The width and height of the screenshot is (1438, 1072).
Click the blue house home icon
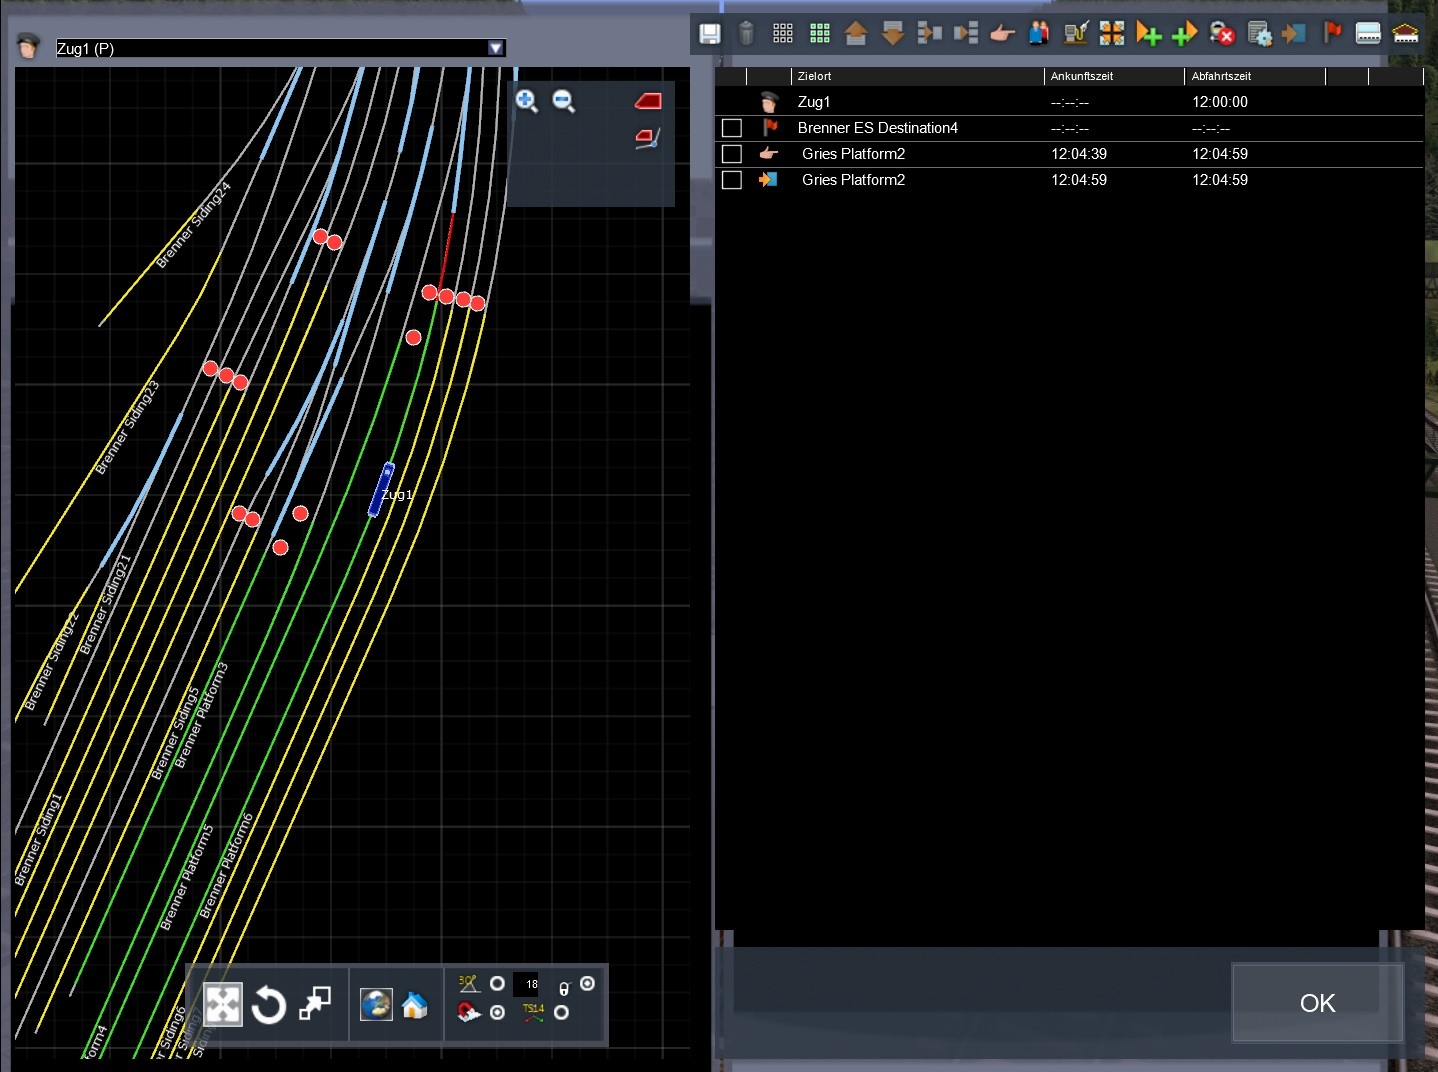pyautogui.click(x=414, y=1005)
